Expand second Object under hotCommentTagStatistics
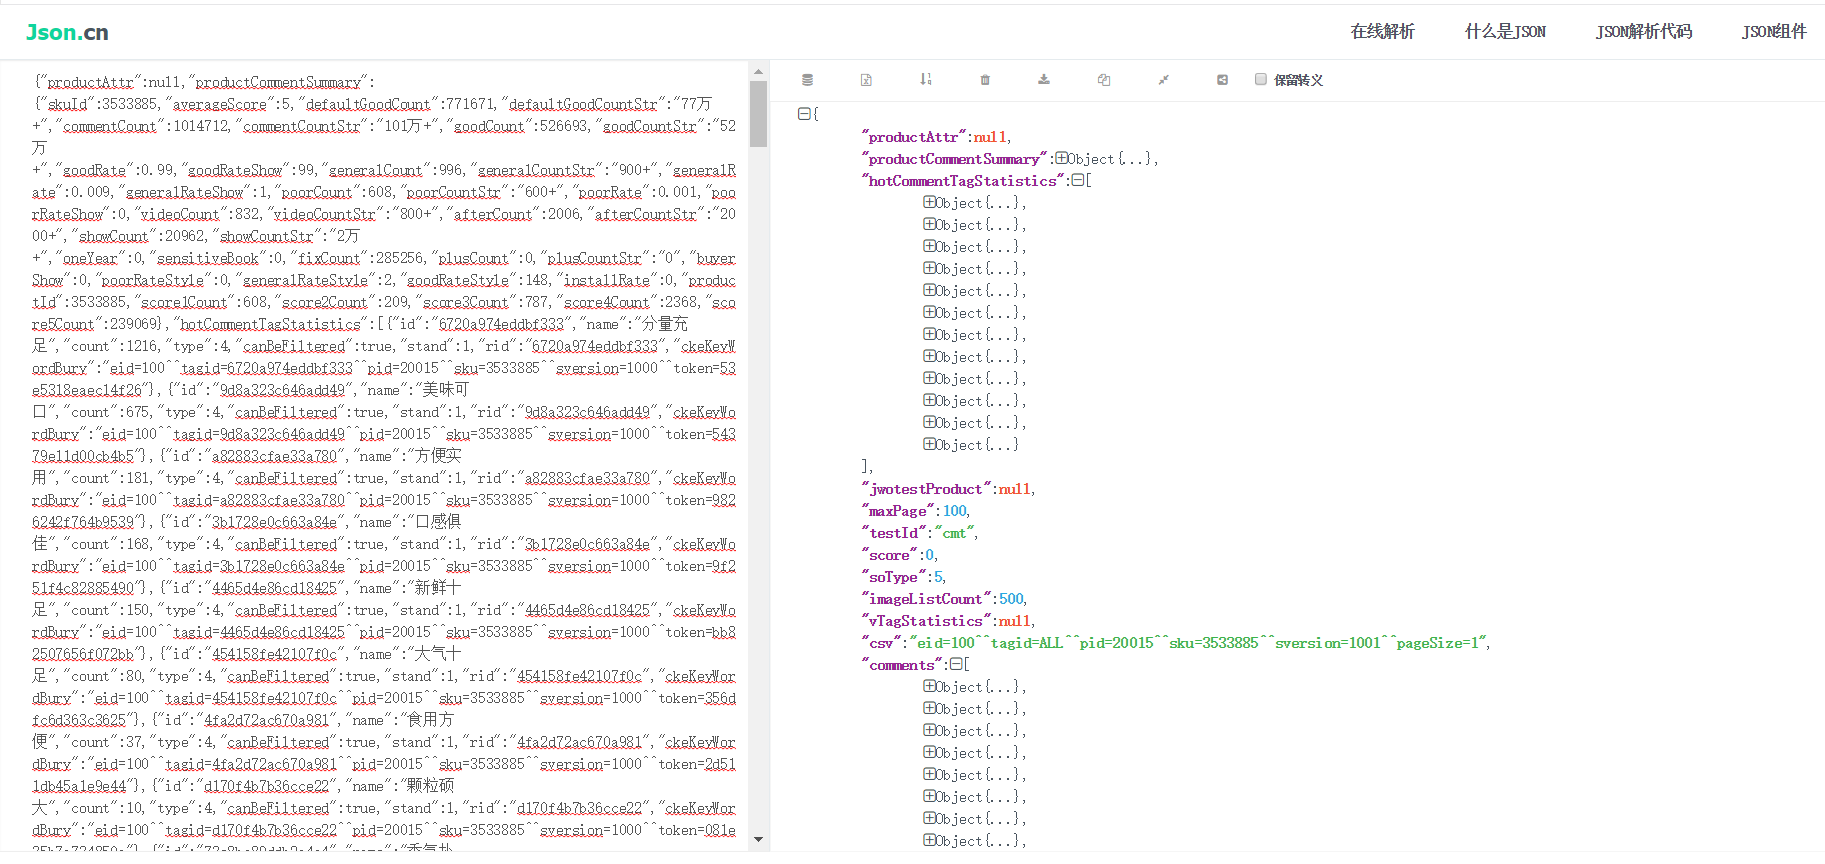 930,224
